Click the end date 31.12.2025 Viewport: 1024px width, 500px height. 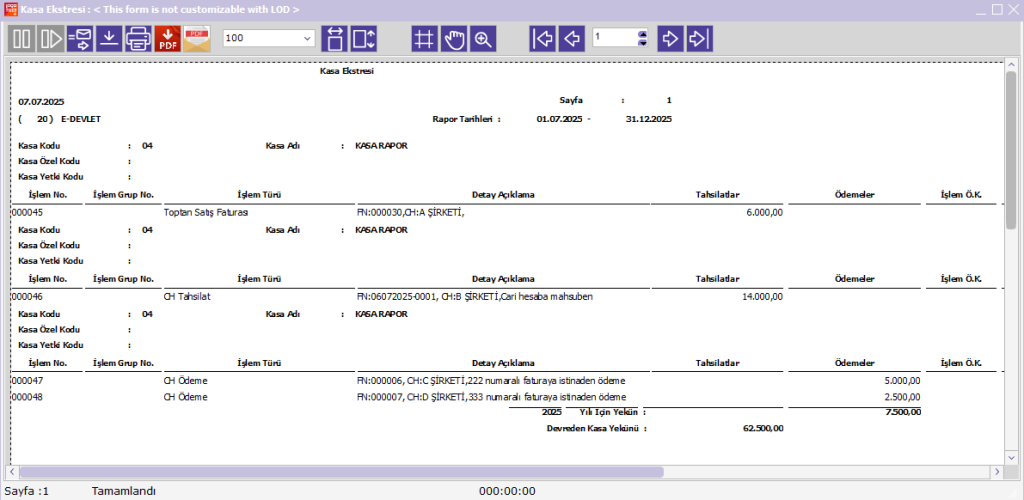pos(648,119)
